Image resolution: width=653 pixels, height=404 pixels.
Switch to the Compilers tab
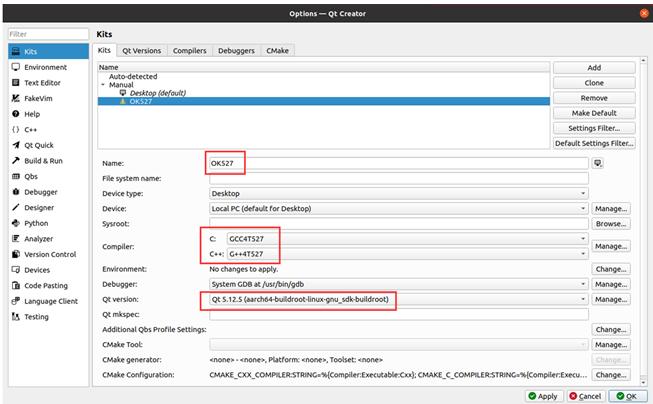click(189, 51)
